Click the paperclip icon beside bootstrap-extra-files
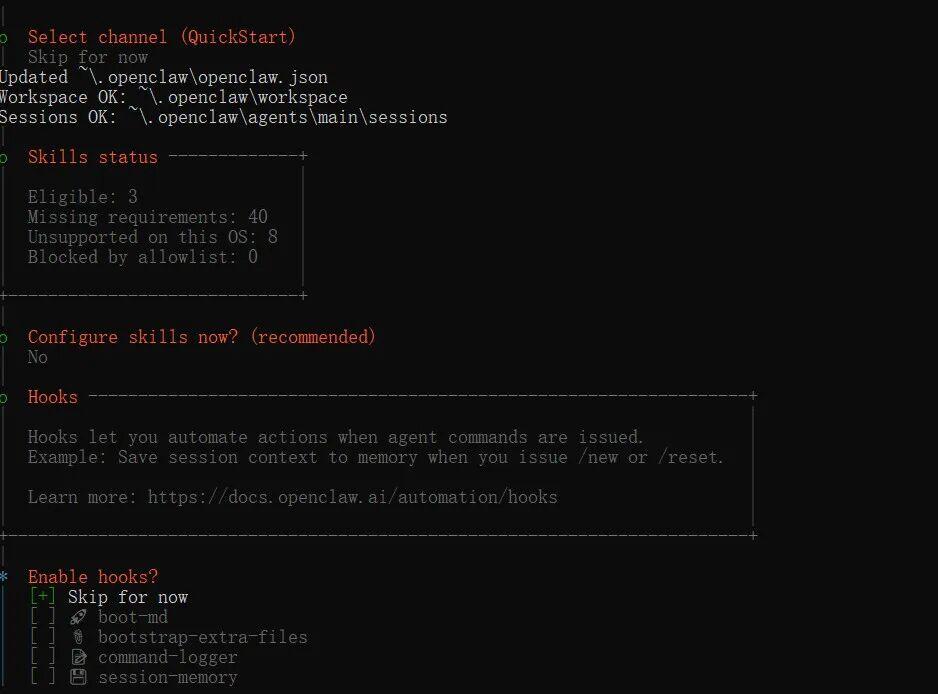Image resolution: width=938 pixels, height=694 pixels. [78, 637]
